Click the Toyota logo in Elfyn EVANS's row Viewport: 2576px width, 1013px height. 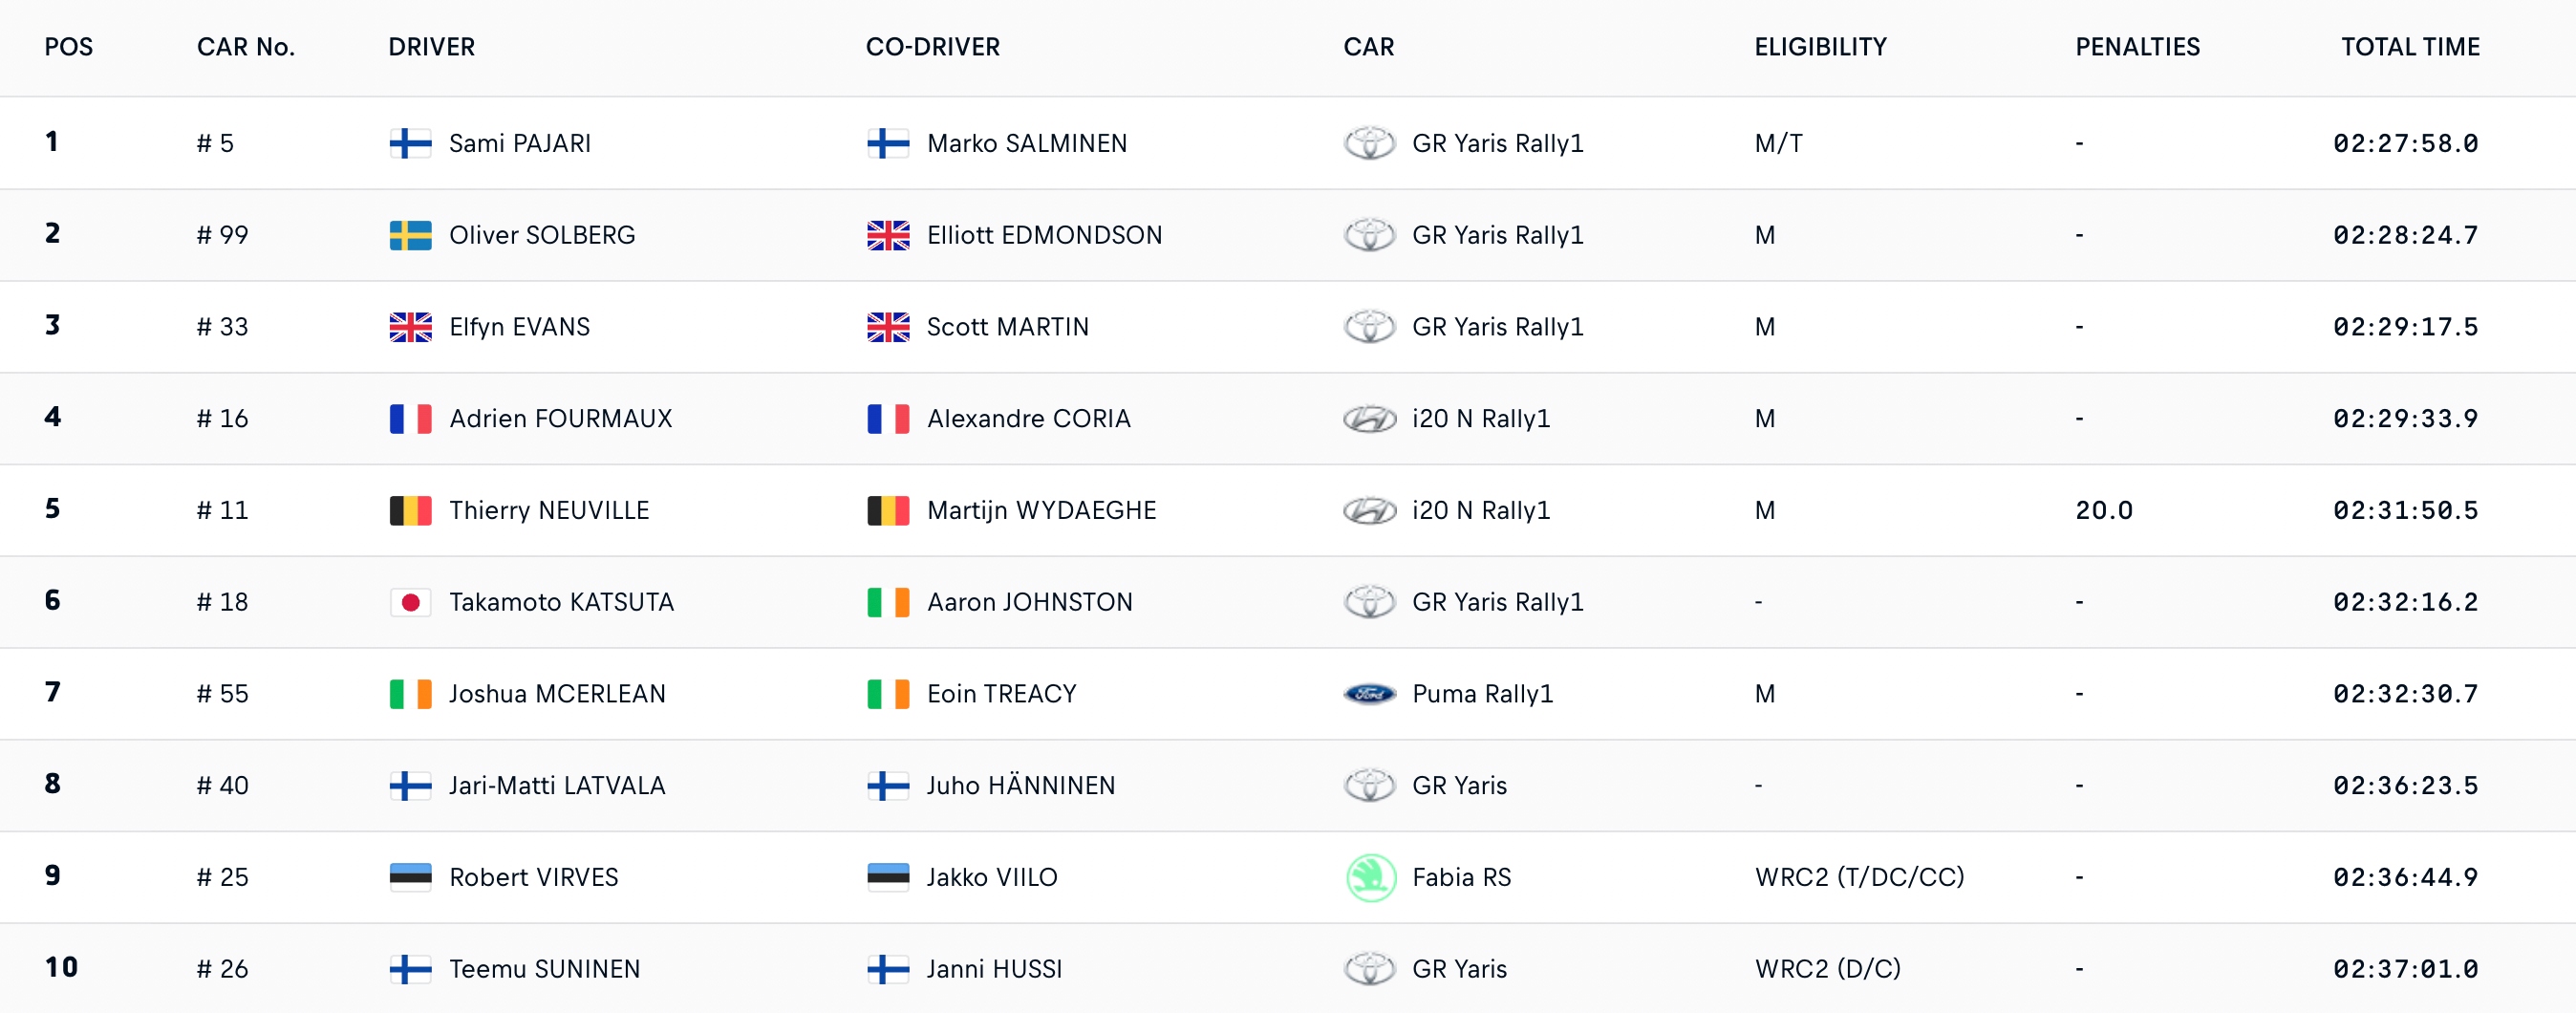[x=1369, y=327]
